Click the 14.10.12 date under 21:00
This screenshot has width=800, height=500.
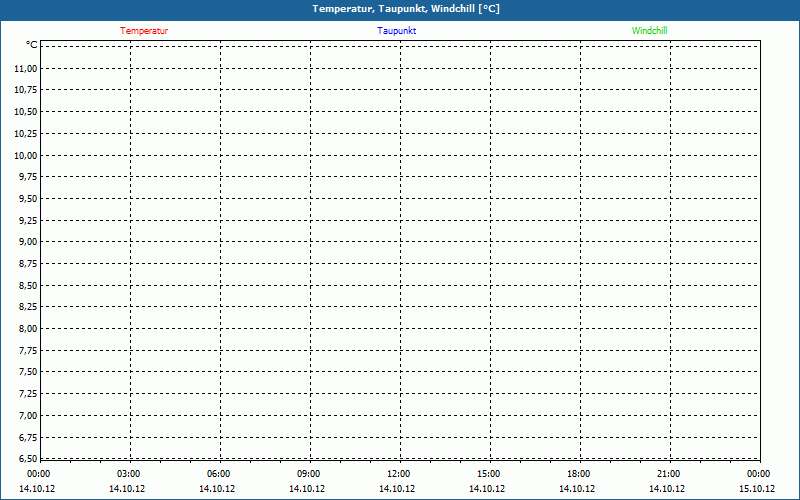point(667,489)
